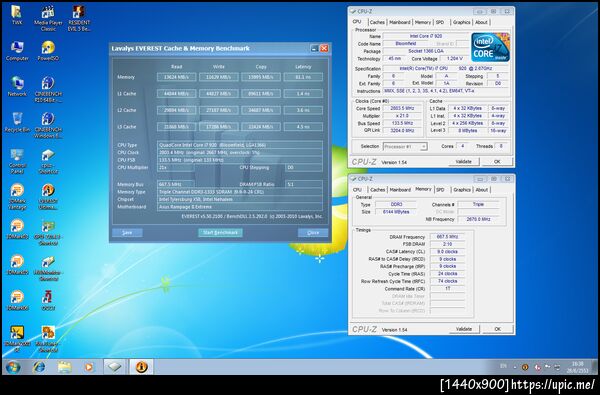Click the 'Asus Rampage II Extreme' motherboard field

pos(240,207)
